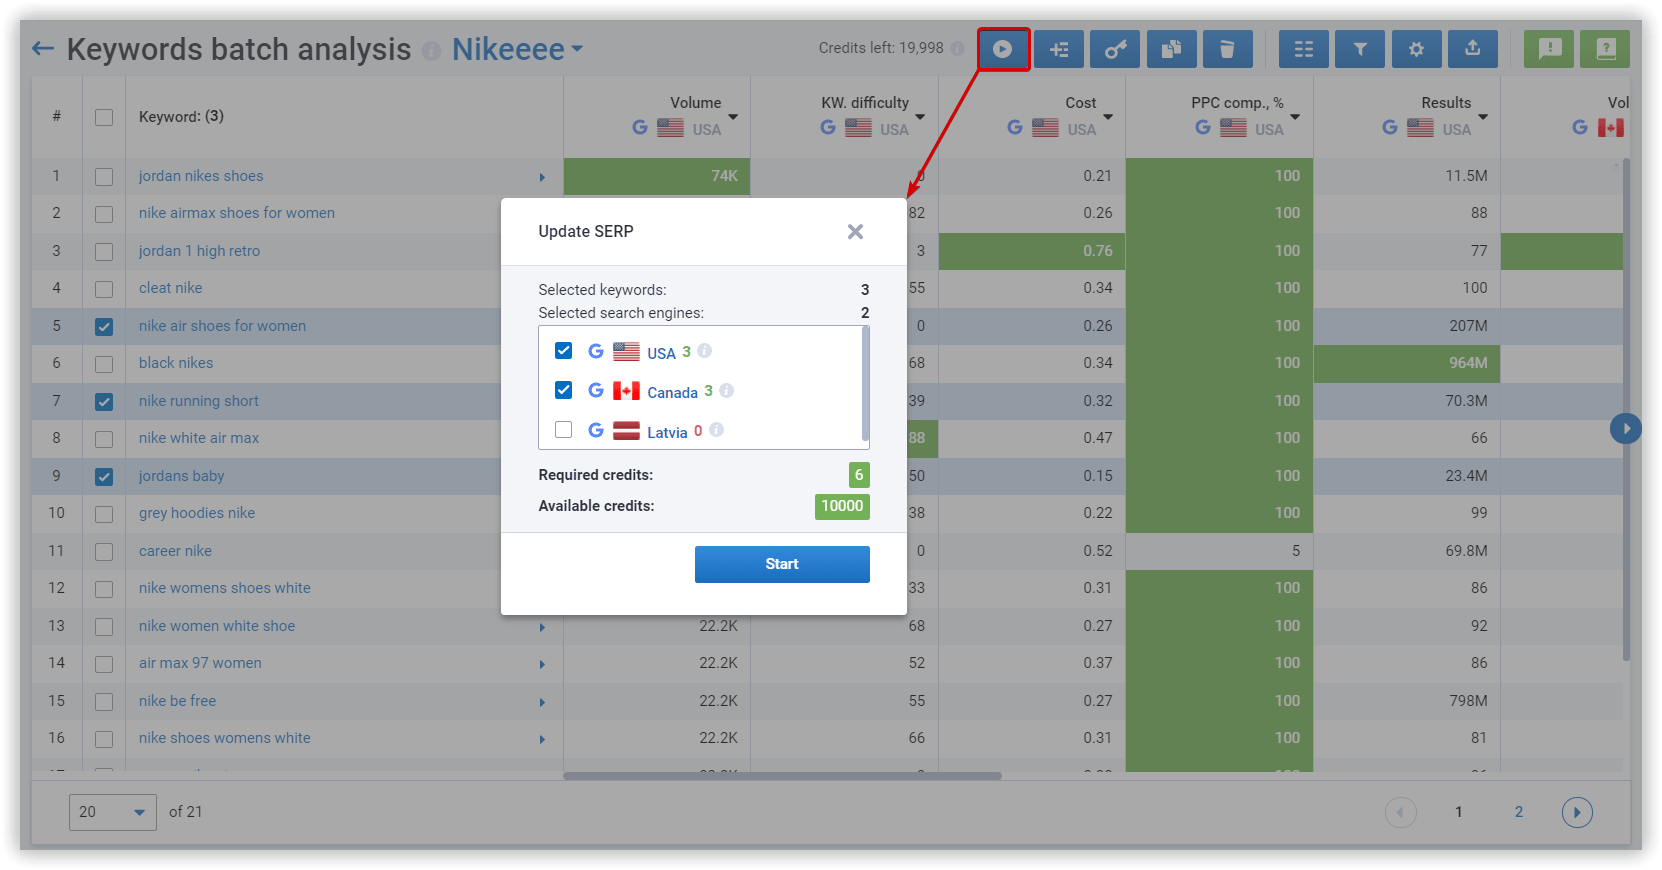Screen dimensions: 1662x870
Task: Check the jordan nikes shoes row checkbox
Action: (104, 177)
